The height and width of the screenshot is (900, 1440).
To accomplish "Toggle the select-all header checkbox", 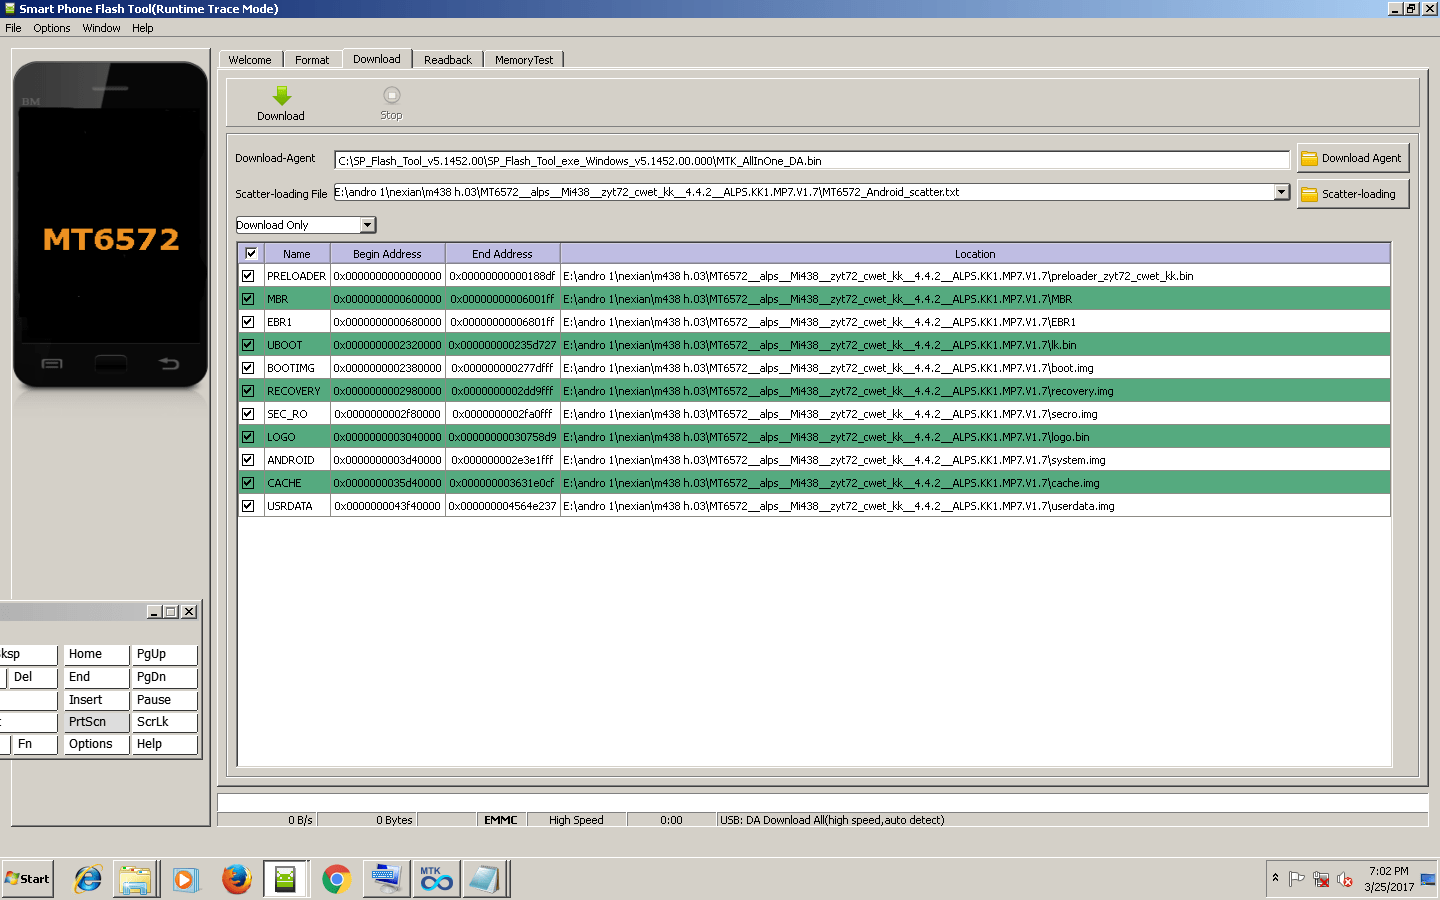I will (251, 254).
